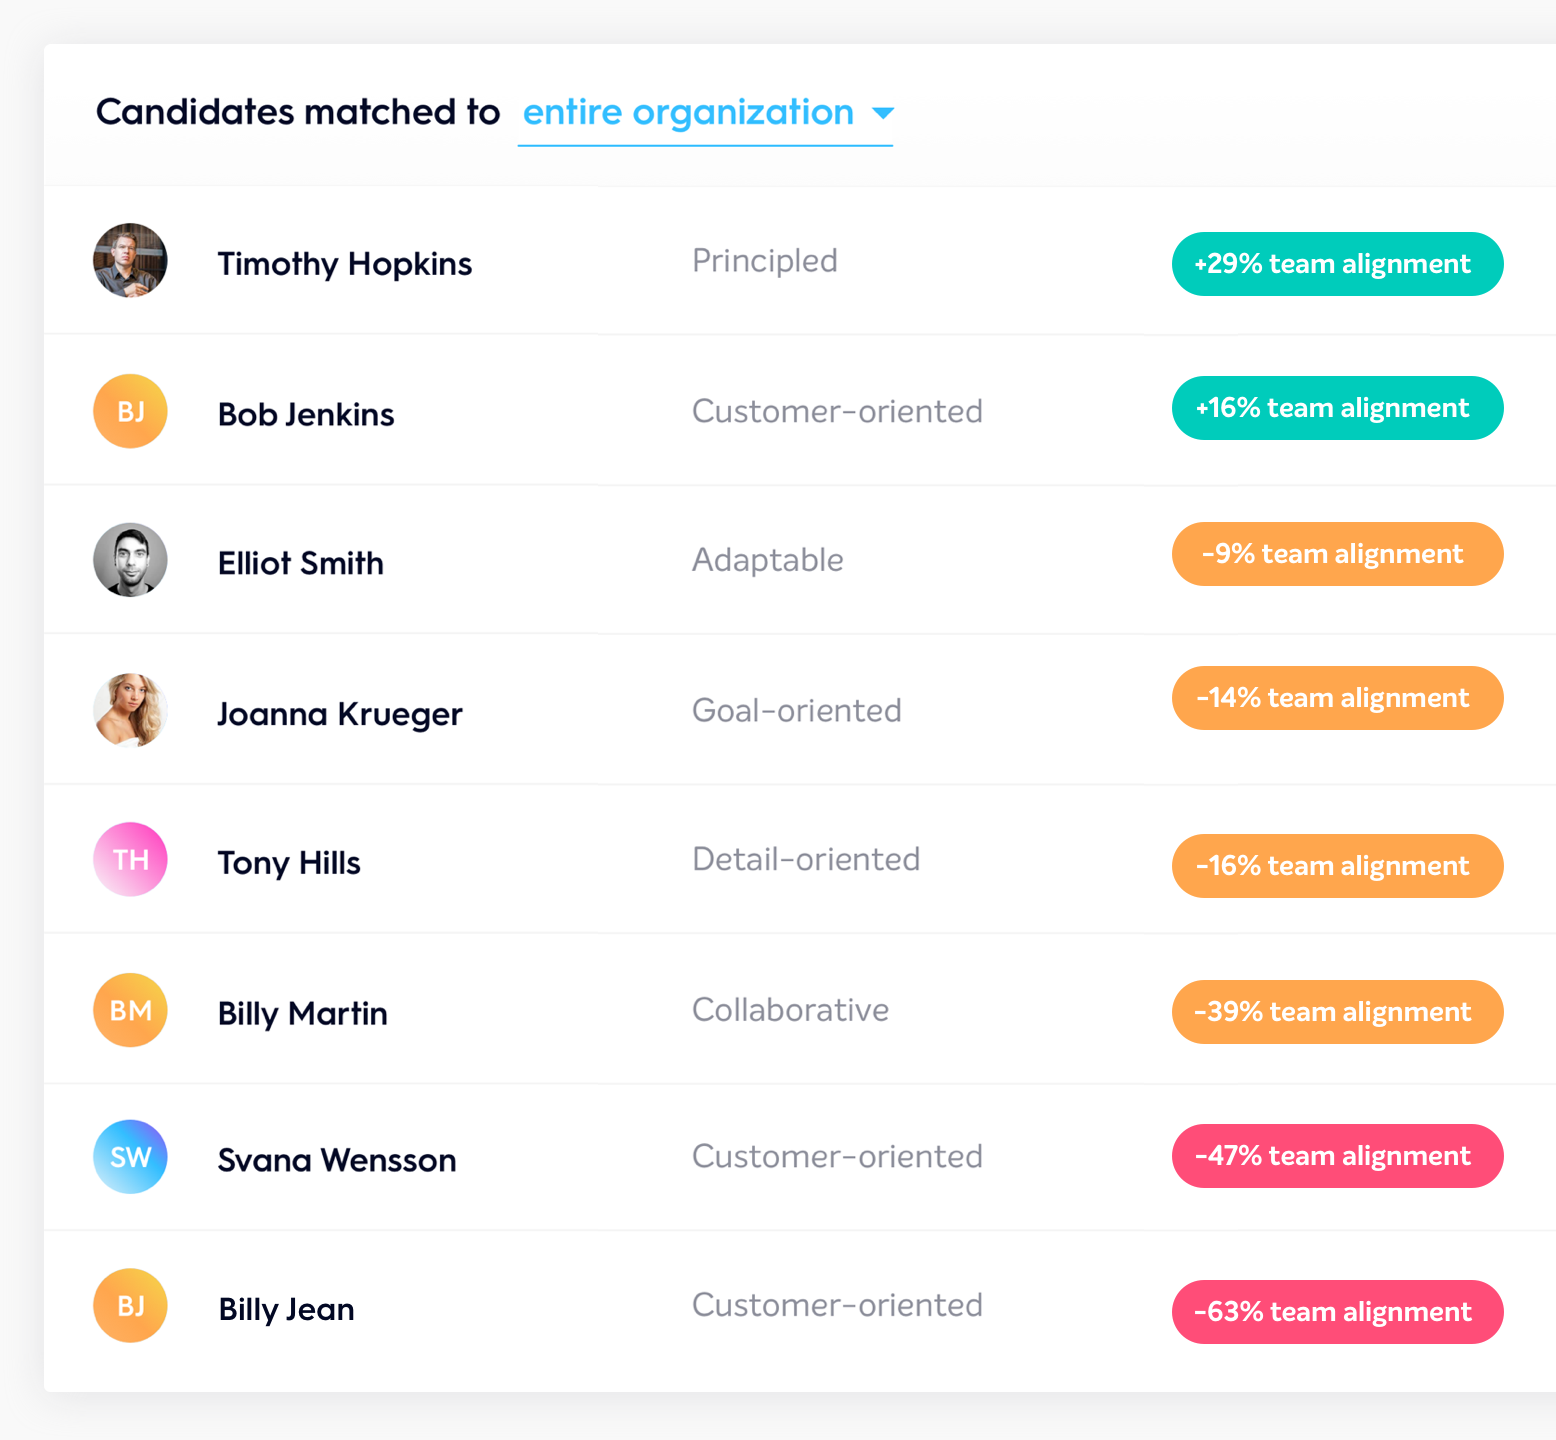
Task: Click Elliot Smith's Adaptable trait label
Action: pyautogui.click(x=767, y=560)
